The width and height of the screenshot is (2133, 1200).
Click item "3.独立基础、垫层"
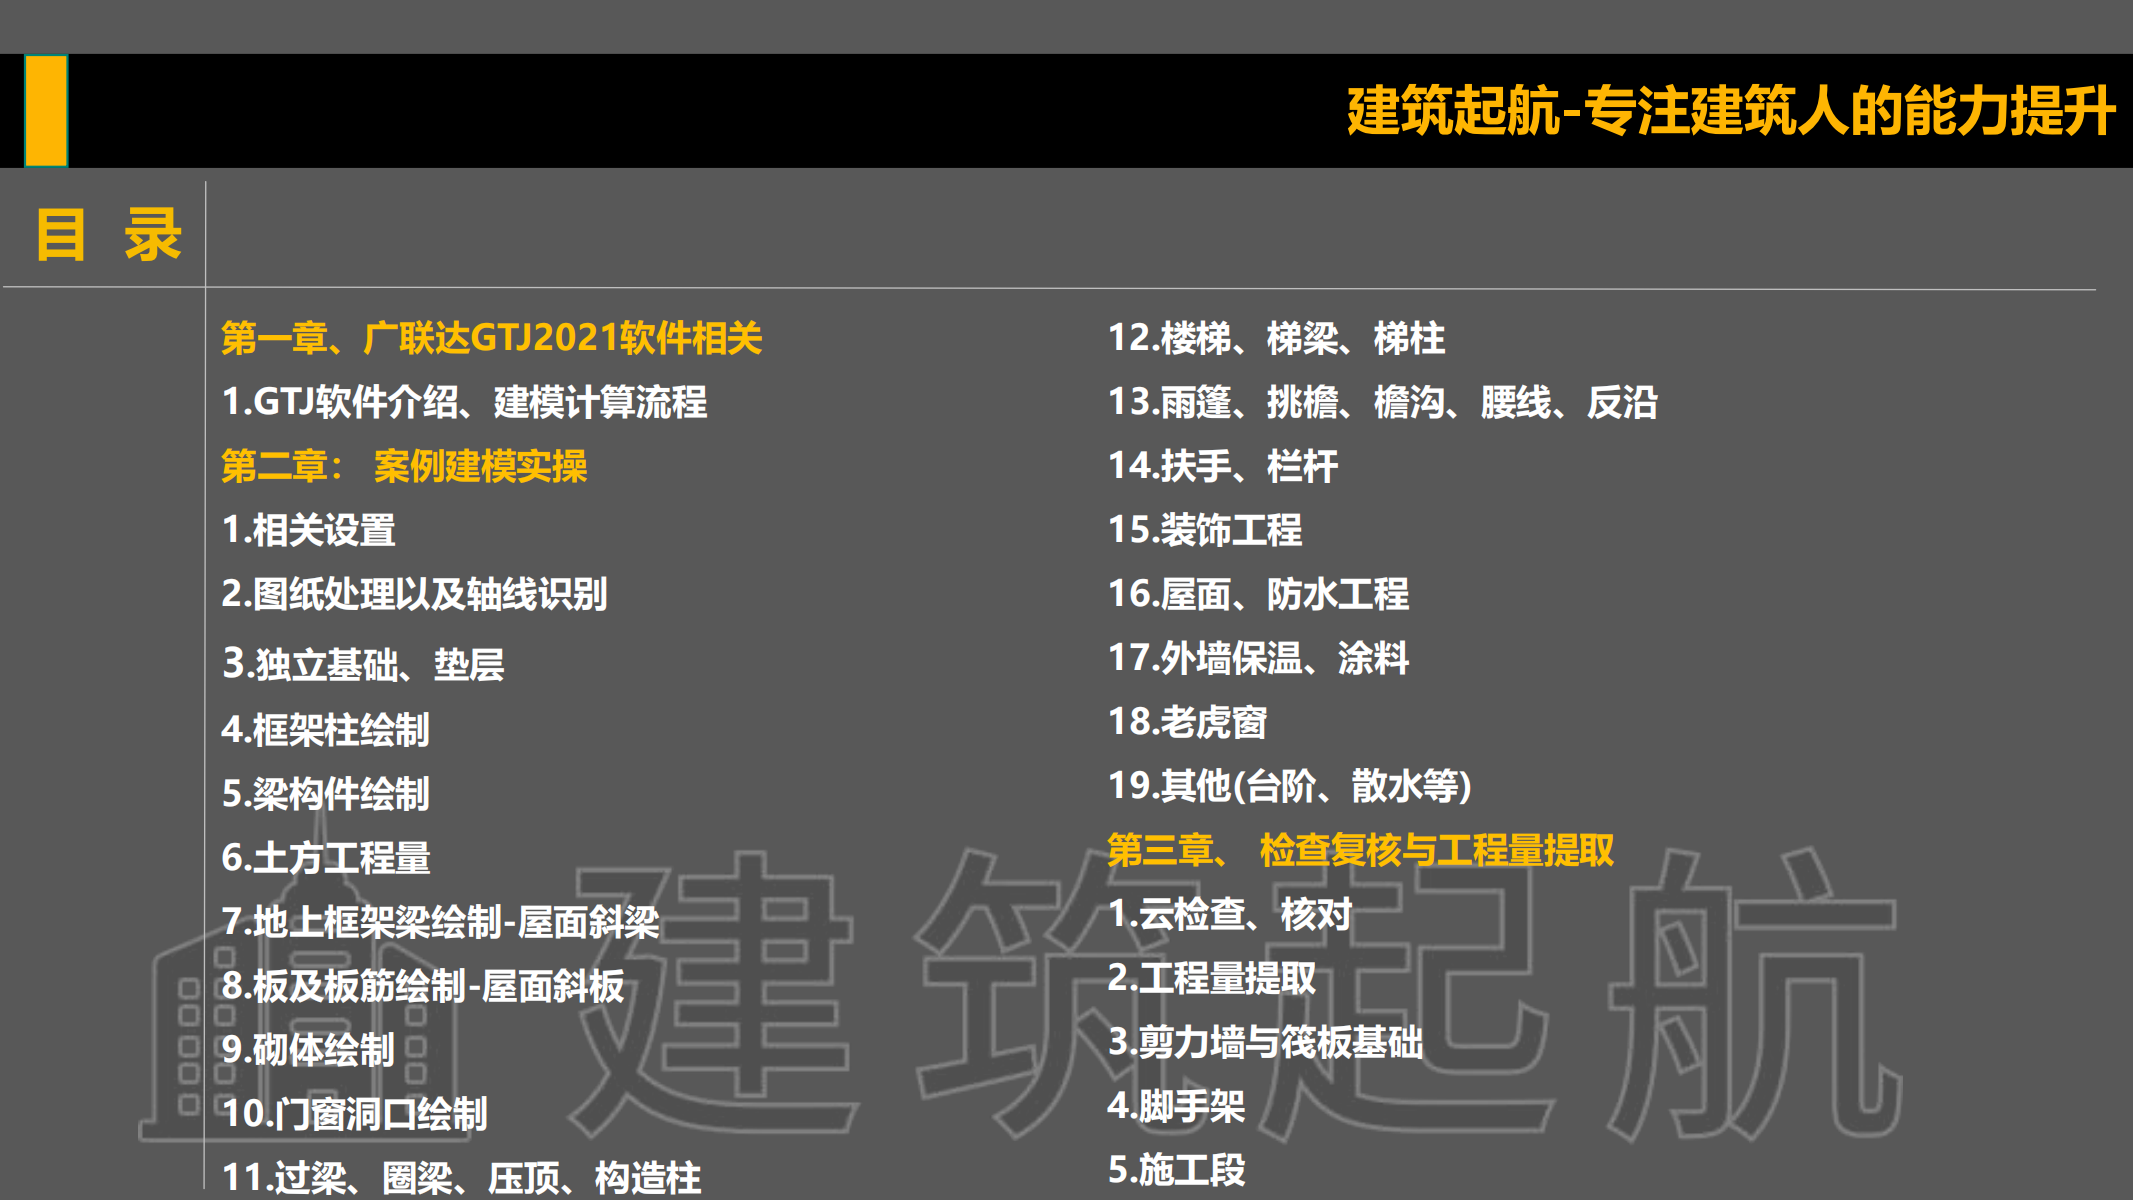coord(363,664)
